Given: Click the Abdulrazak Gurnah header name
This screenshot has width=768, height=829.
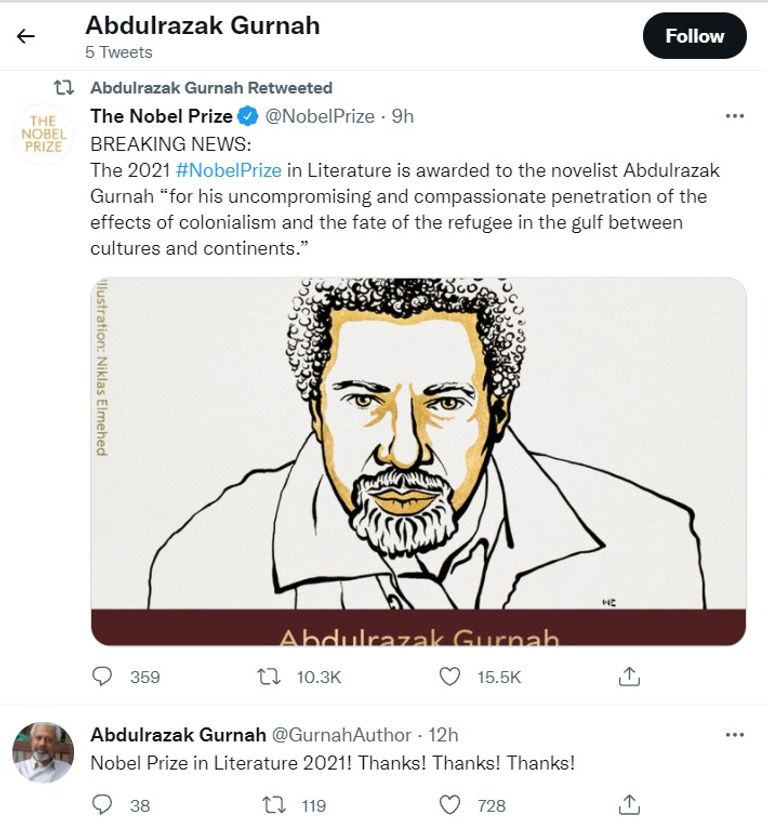Looking at the screenshot, I should [202, 23].
